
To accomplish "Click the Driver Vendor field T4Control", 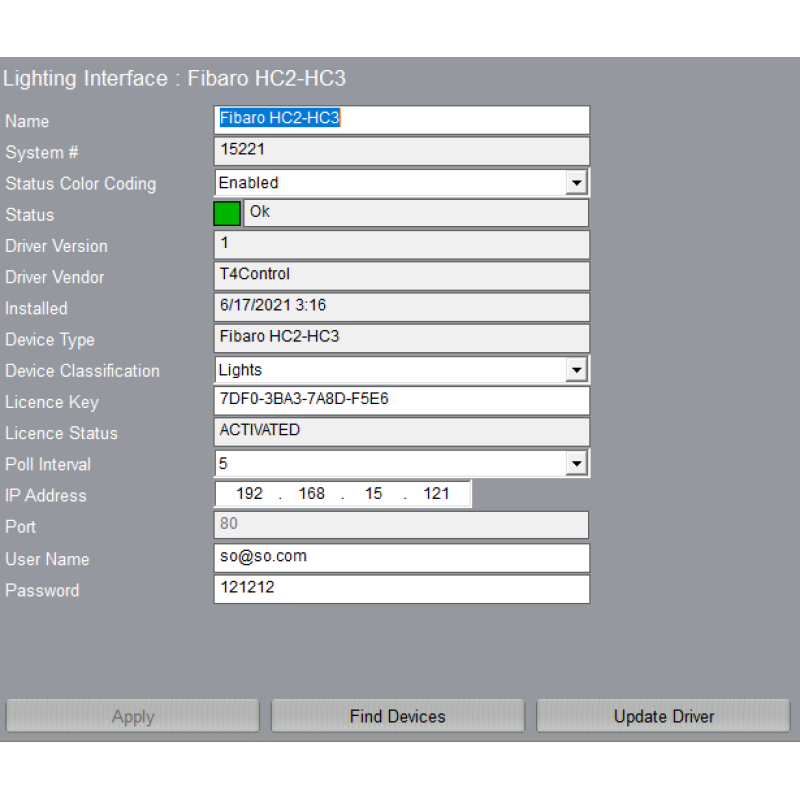I will coord(402,276).
